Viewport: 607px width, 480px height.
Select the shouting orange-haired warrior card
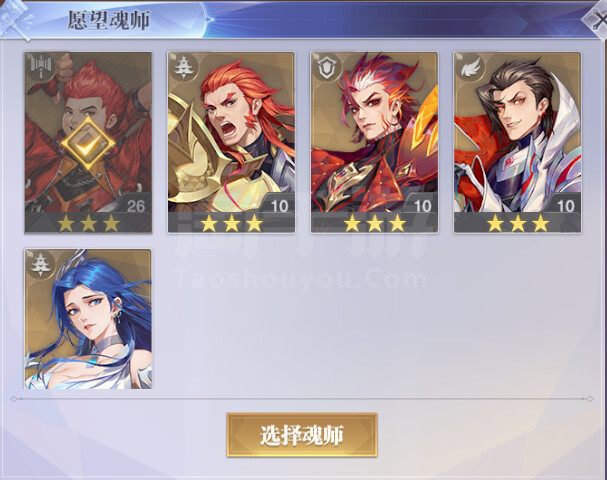pos(231,142)
